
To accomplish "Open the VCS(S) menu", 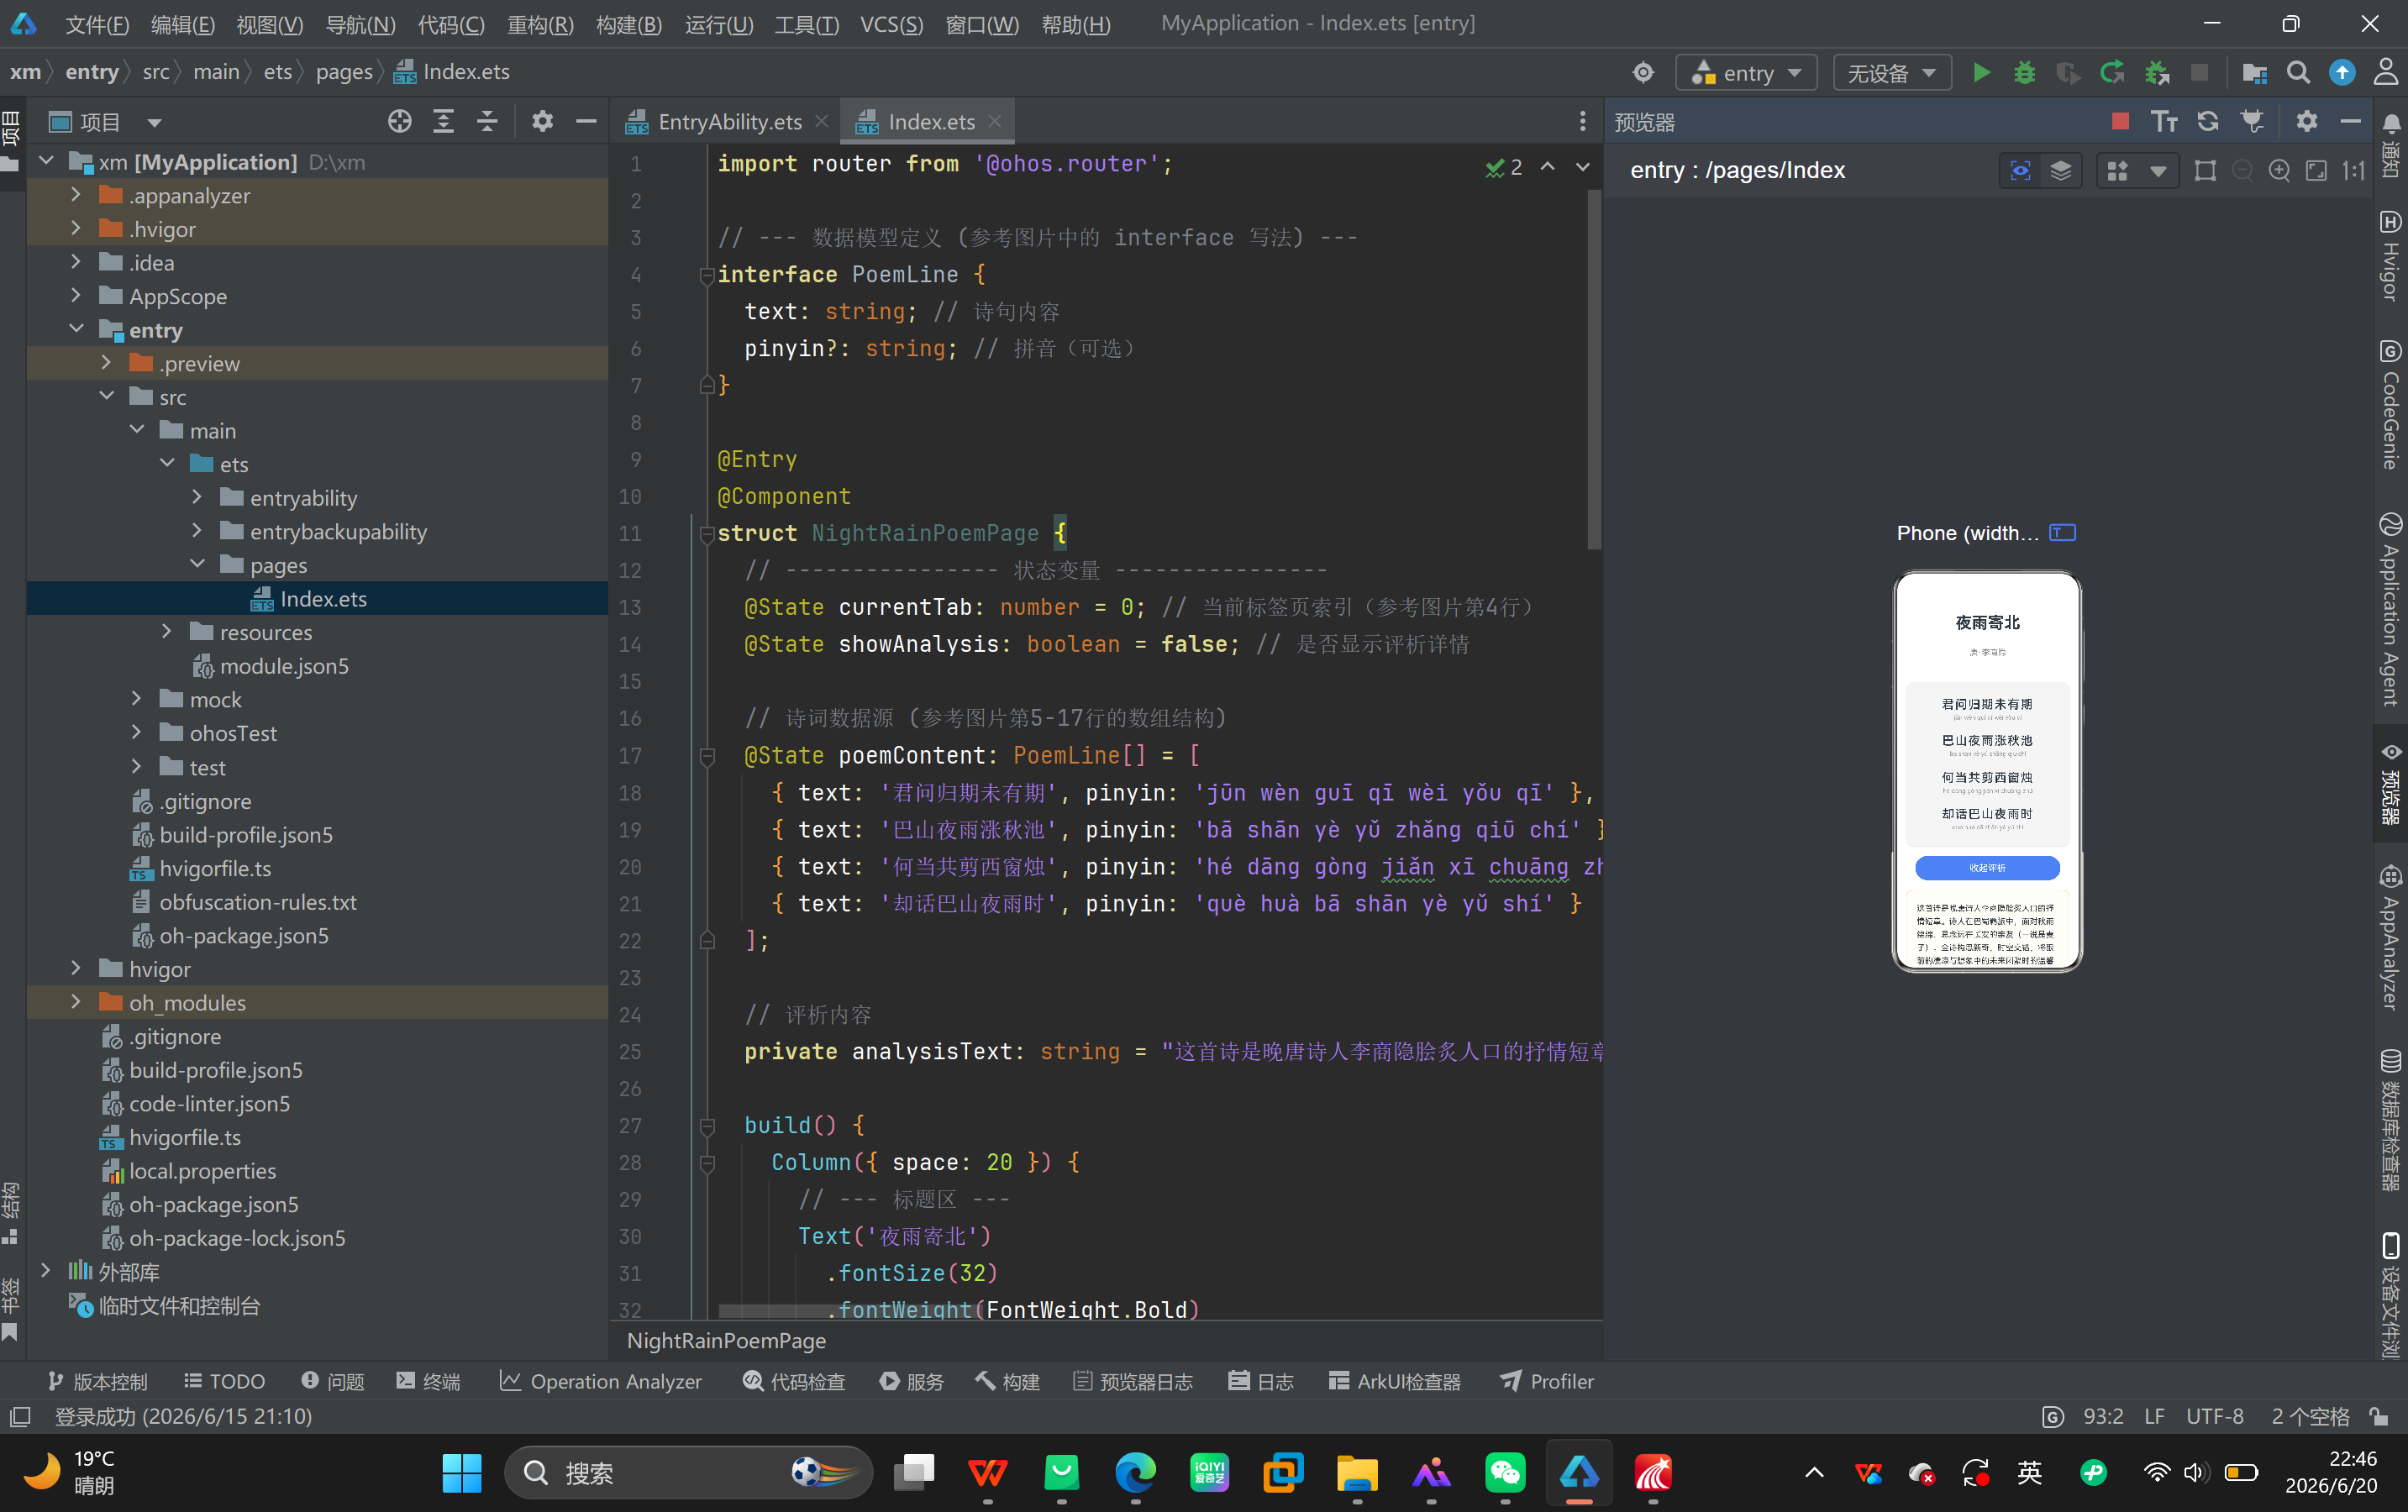I will [x=891, y=24].
